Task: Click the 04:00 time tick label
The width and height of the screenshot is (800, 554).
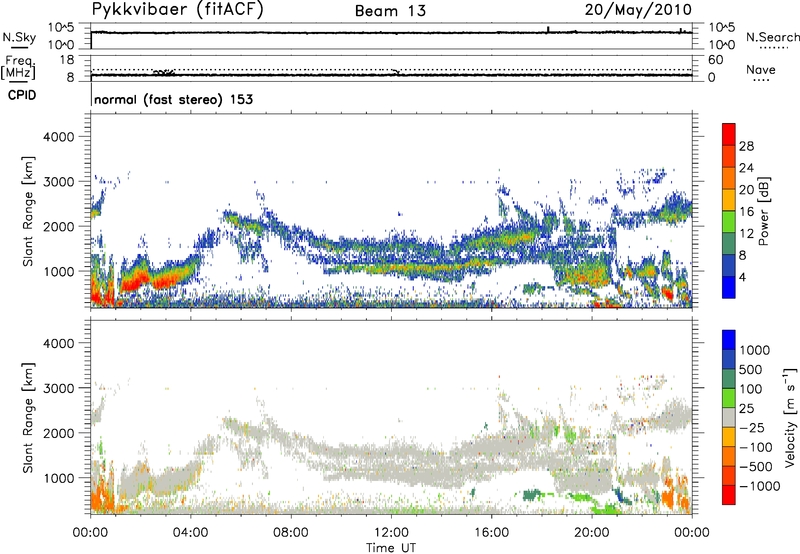Action: pyautogui.click(x=190, y=533)
